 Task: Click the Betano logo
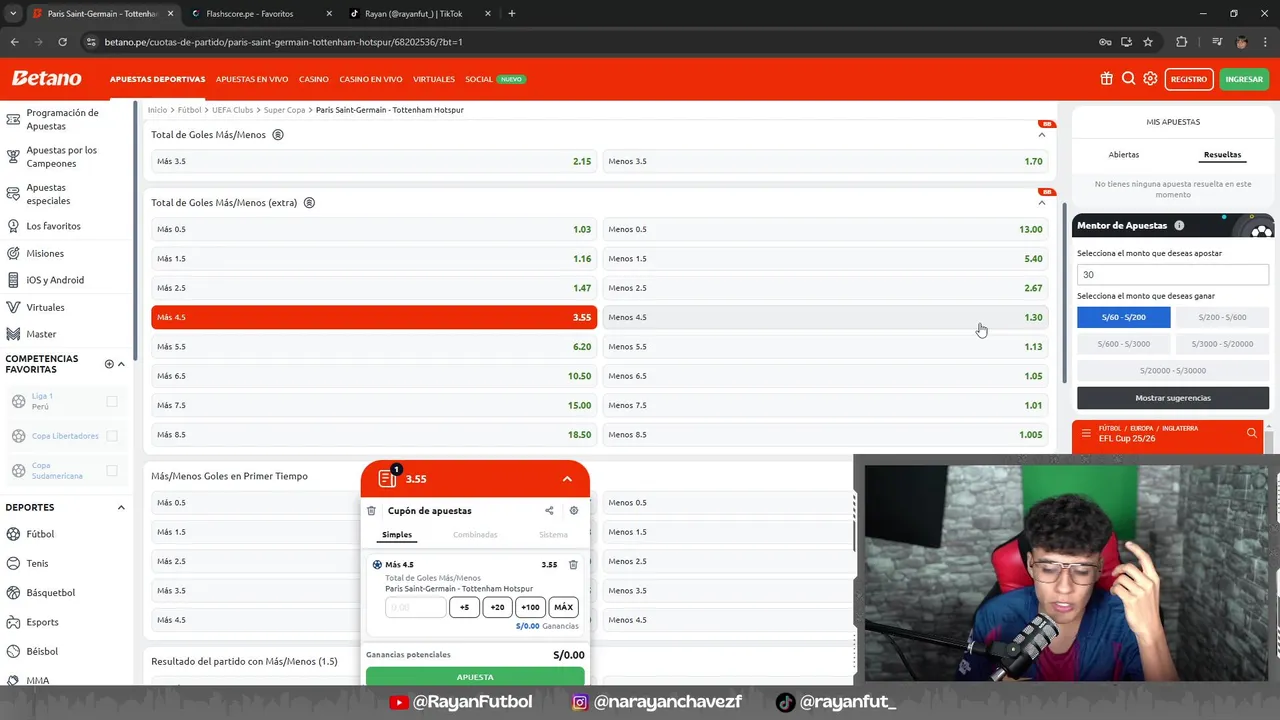point(46,79)
